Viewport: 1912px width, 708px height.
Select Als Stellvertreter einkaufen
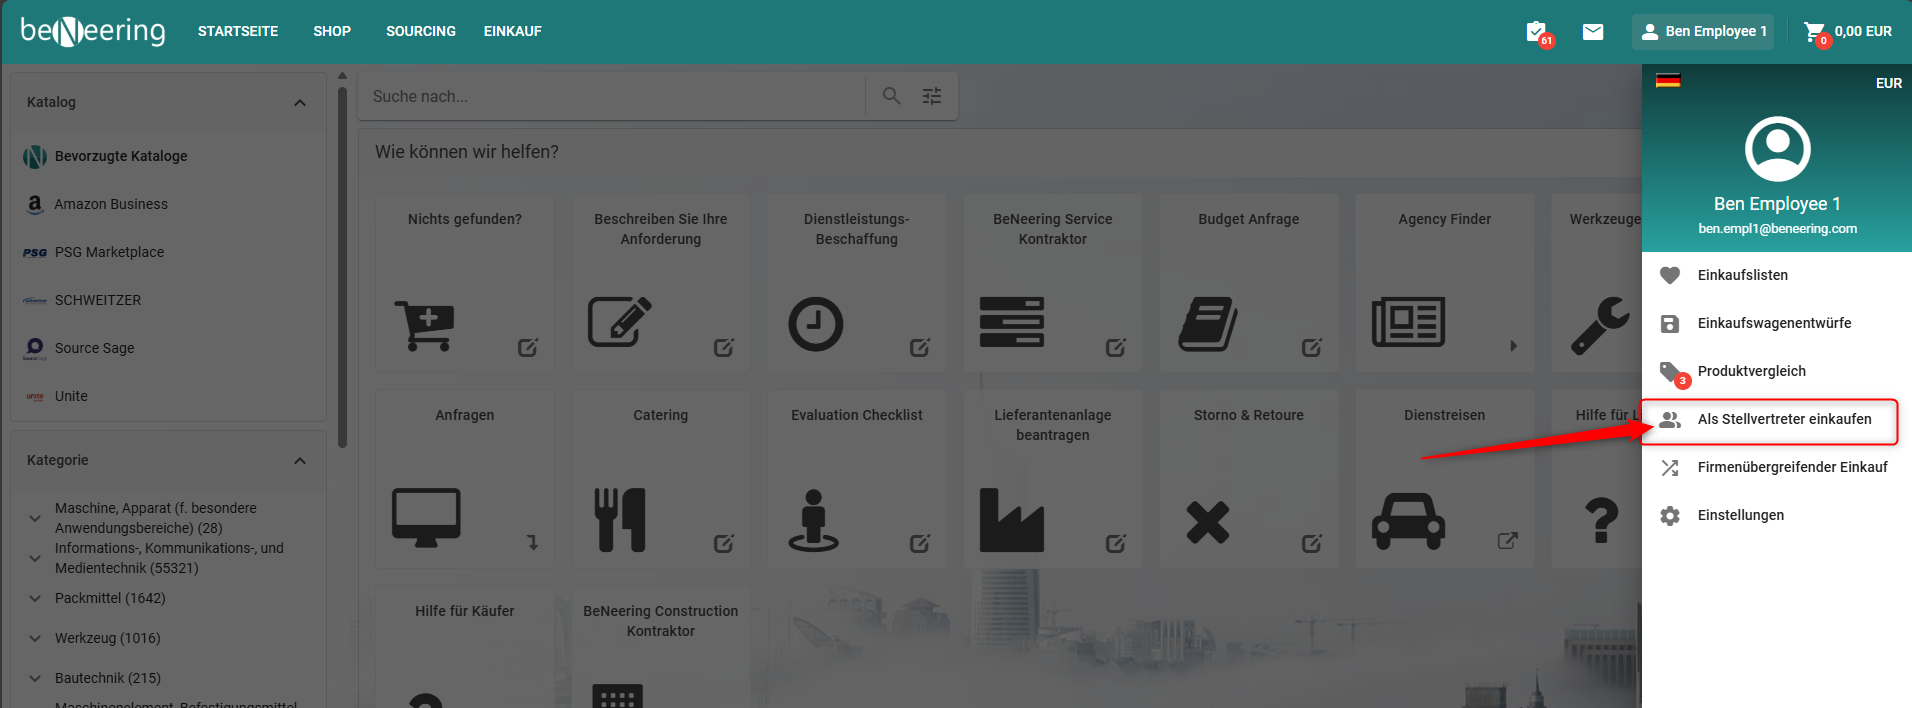(x=1784, y=420)
